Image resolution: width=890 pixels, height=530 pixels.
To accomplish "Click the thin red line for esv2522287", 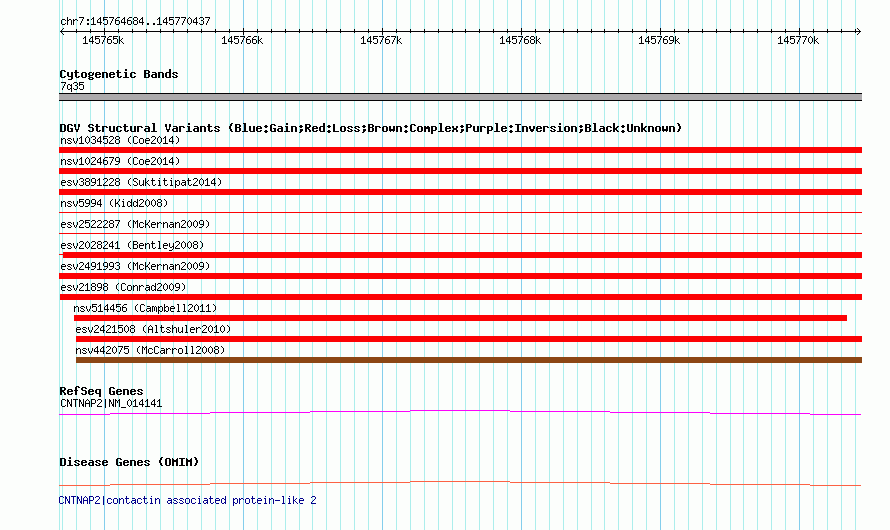I will point(460,233).
